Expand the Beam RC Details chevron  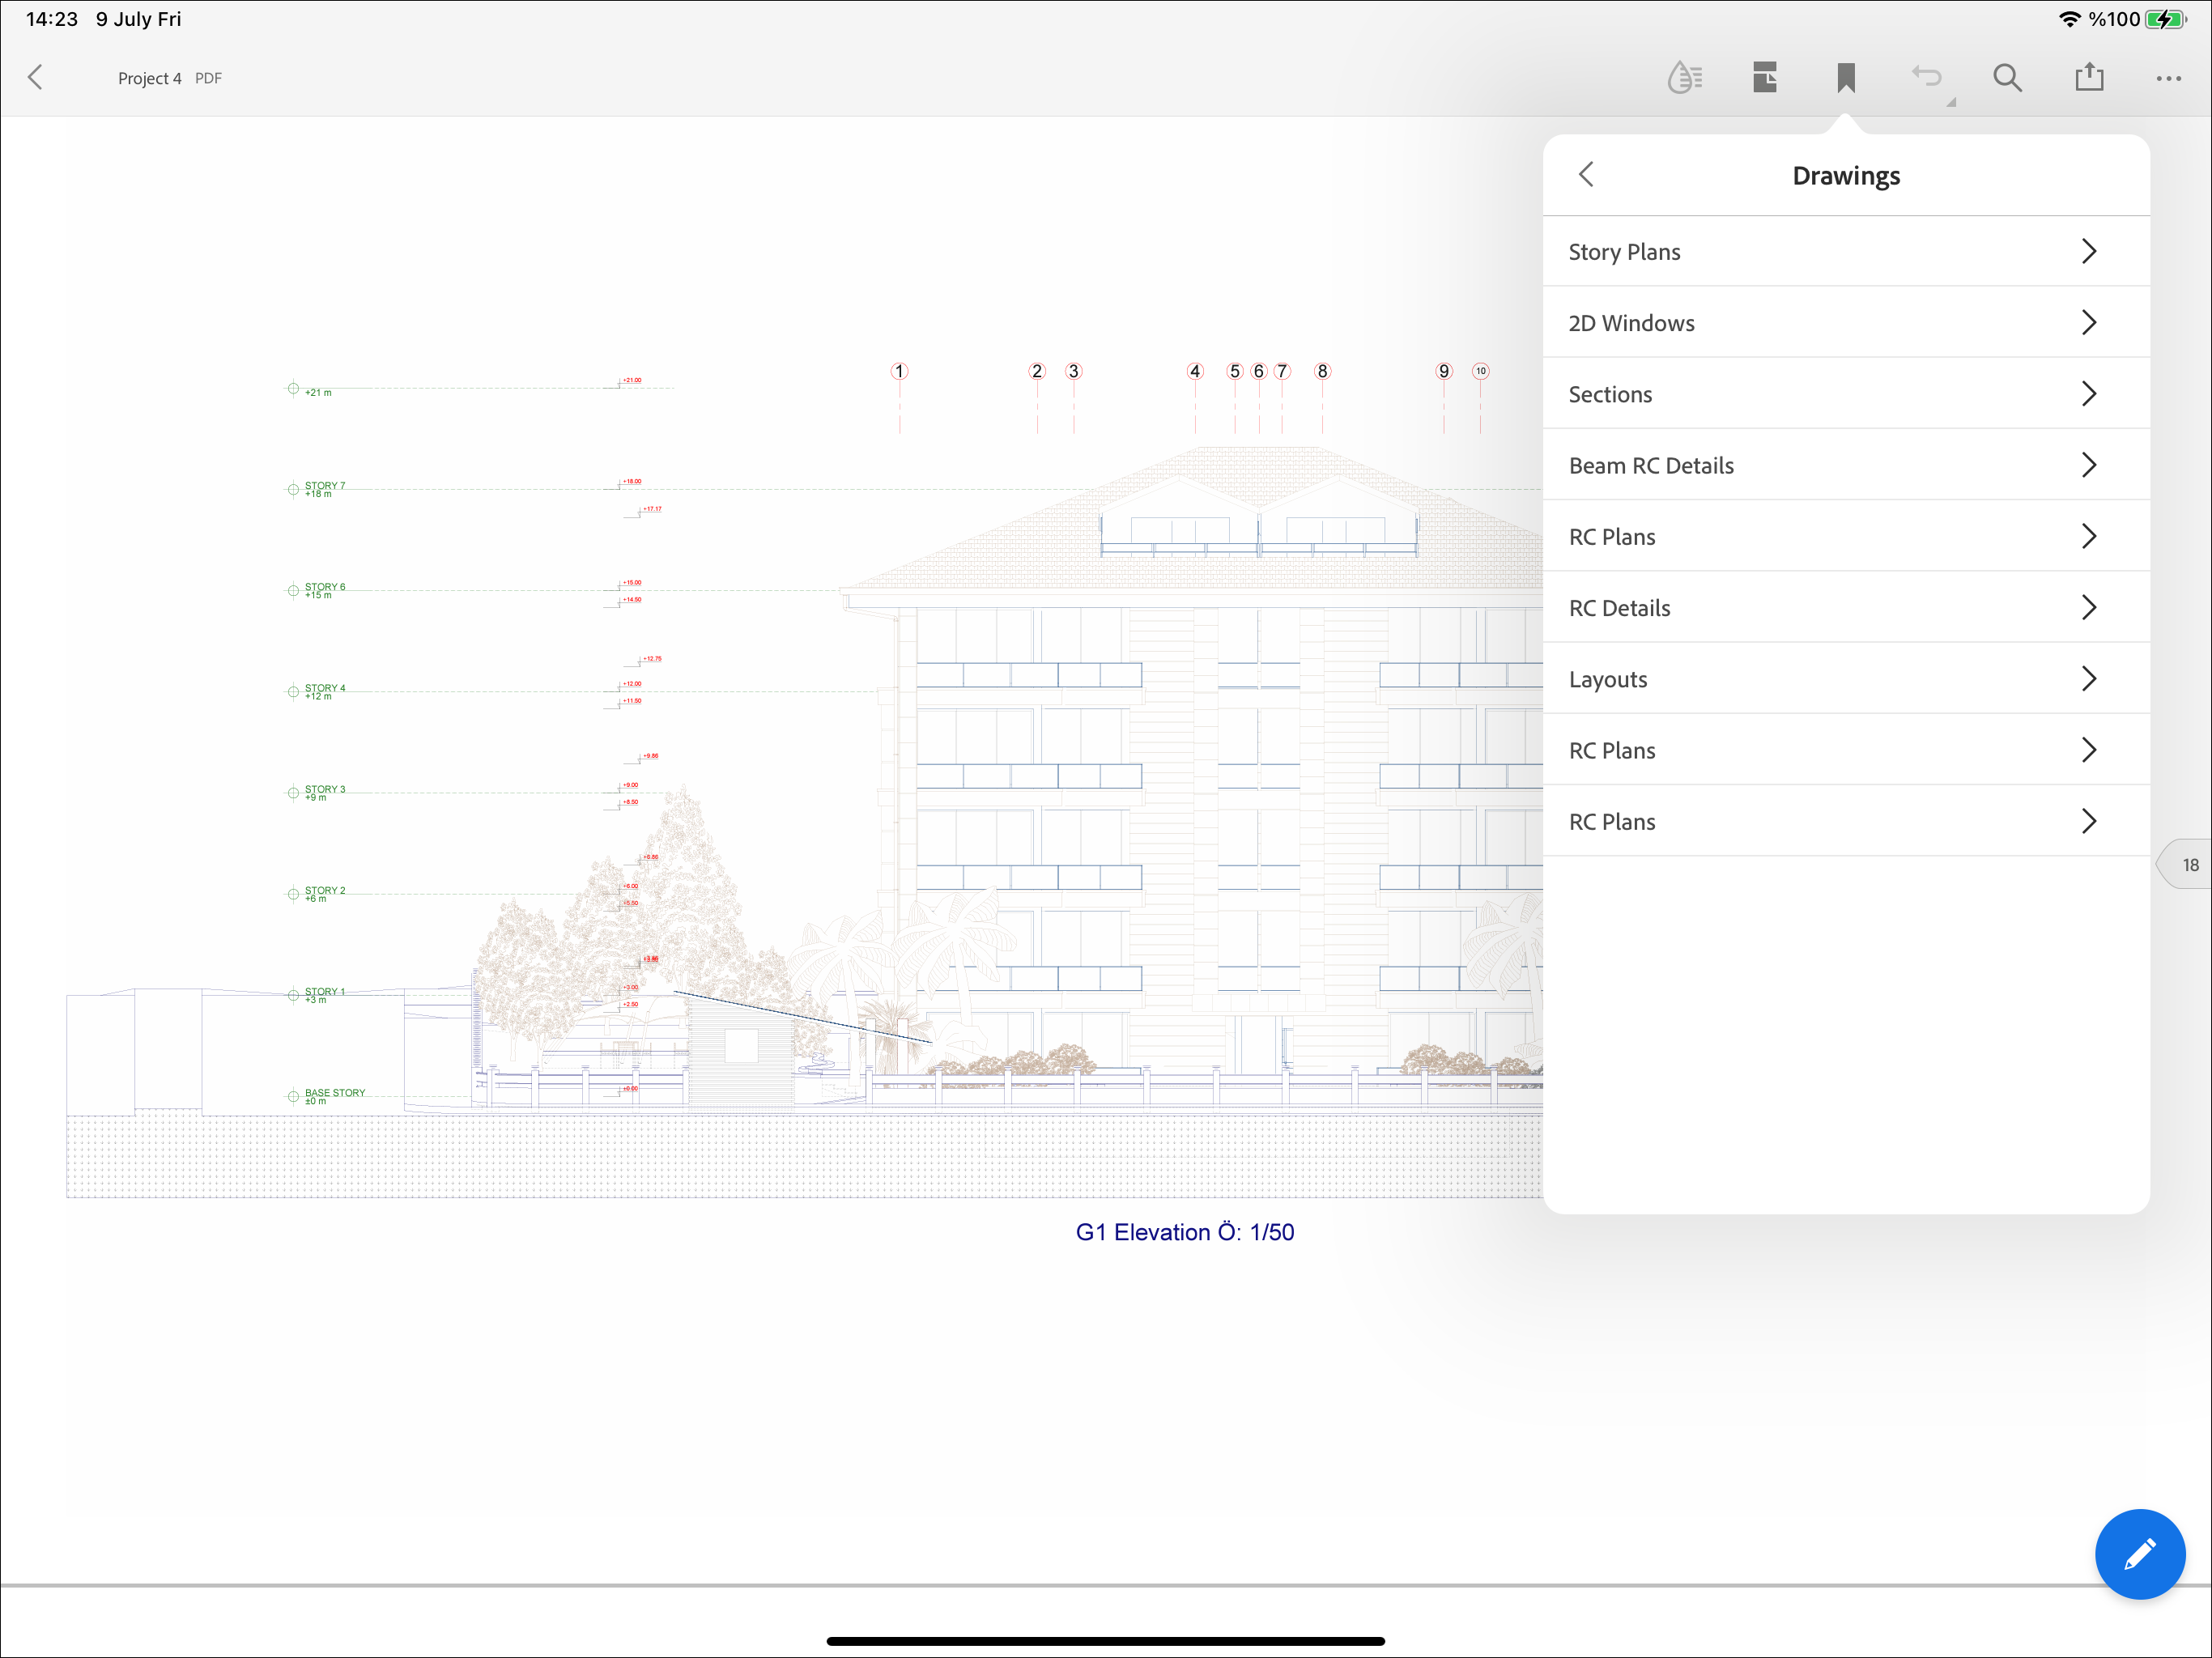click(x=2088, y=465)
